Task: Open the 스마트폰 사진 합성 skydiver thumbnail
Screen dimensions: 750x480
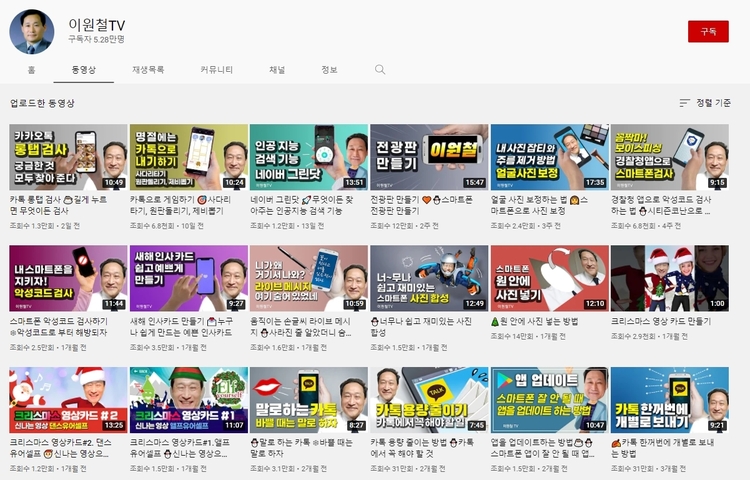Action: point(430,279)
